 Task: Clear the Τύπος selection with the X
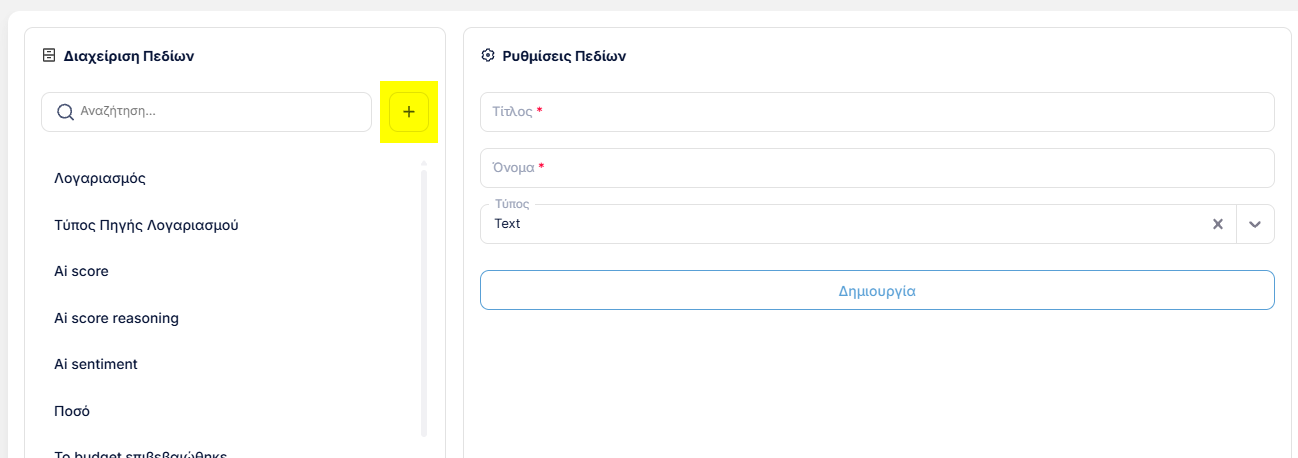1218,224
